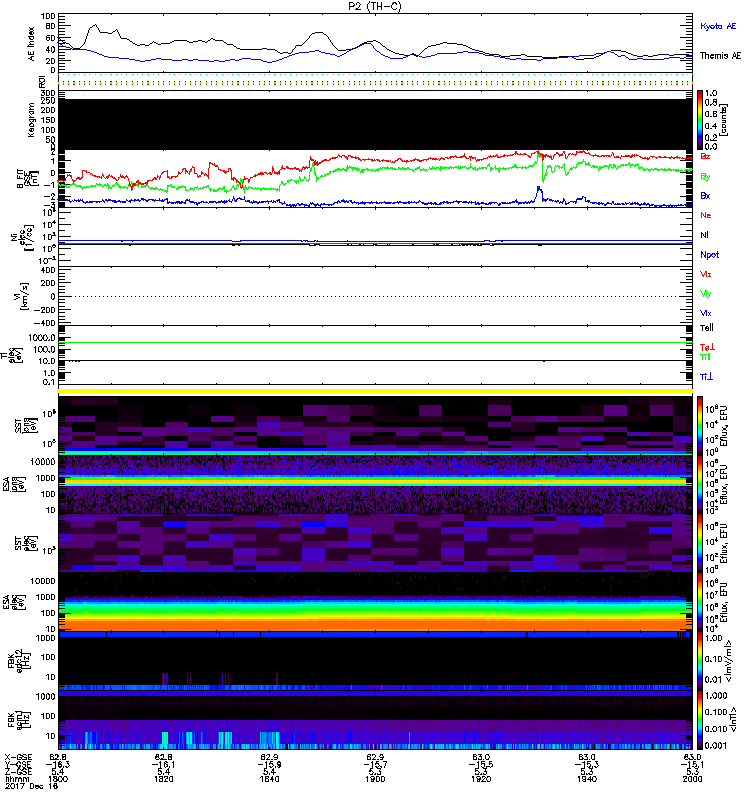Click the '2000' time tick label
750x800 pixels.
point(692,779)
